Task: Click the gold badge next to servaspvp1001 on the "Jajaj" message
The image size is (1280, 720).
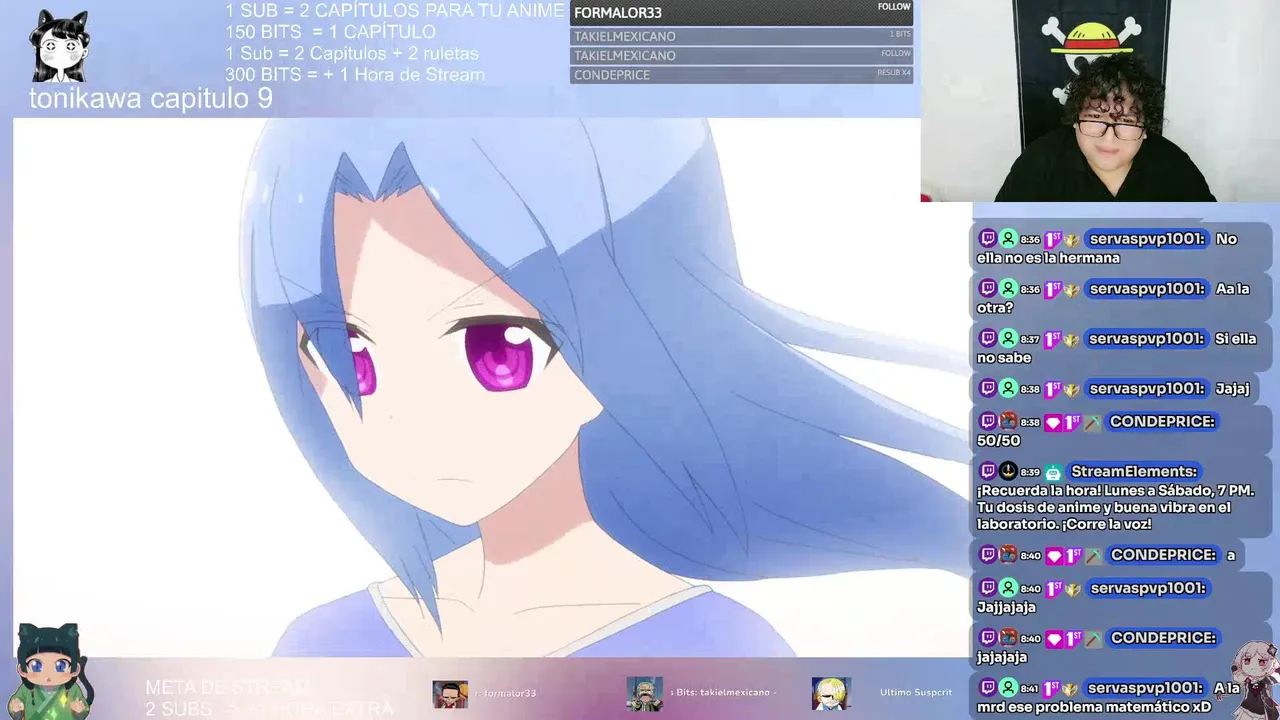Action: pyautogui.click(x=1071, y=389)
